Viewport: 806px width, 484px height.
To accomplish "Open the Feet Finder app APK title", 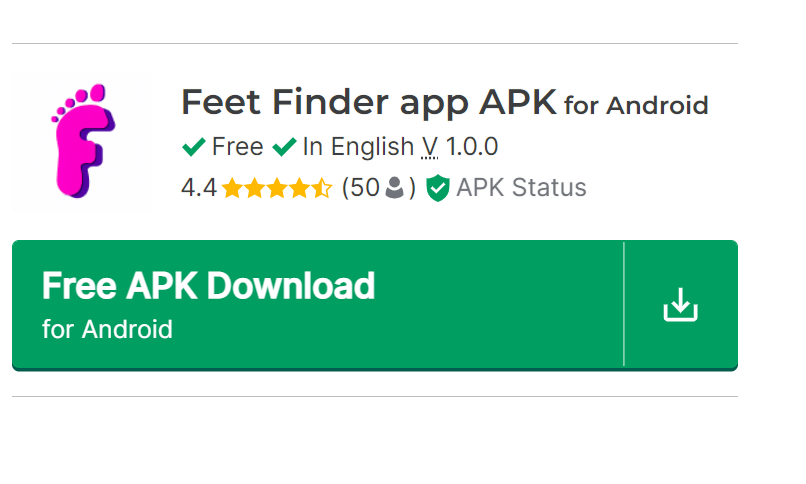I will (368, 102).
